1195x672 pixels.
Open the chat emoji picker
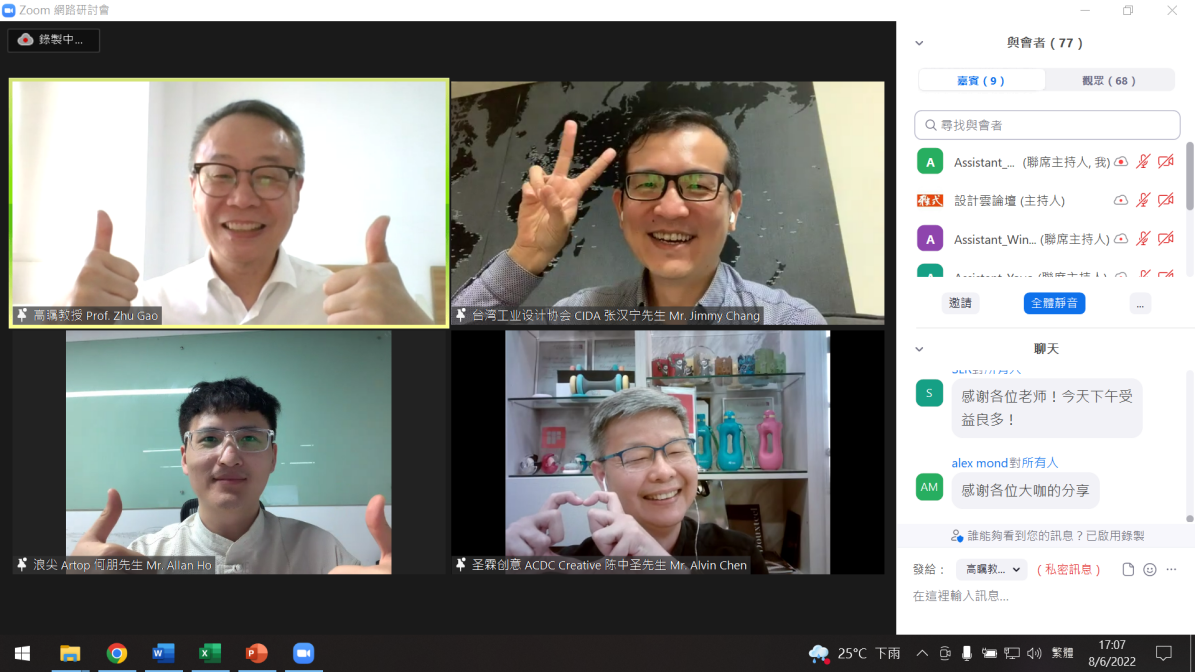pos(1150,570)
